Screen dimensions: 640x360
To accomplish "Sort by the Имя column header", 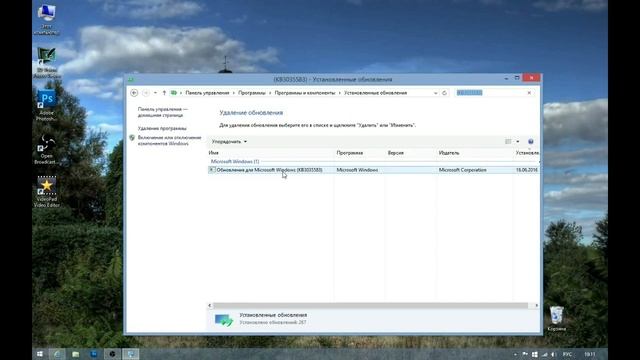I will pos(270,153).
